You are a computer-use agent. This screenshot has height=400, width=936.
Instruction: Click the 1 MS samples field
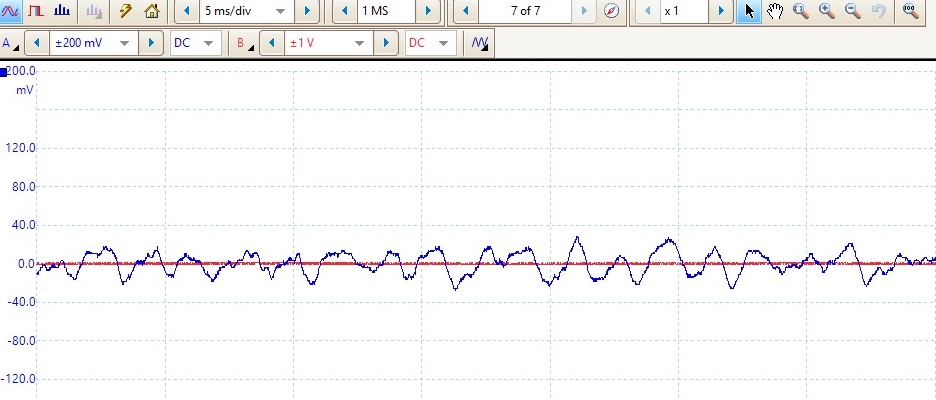coord(386,11)
